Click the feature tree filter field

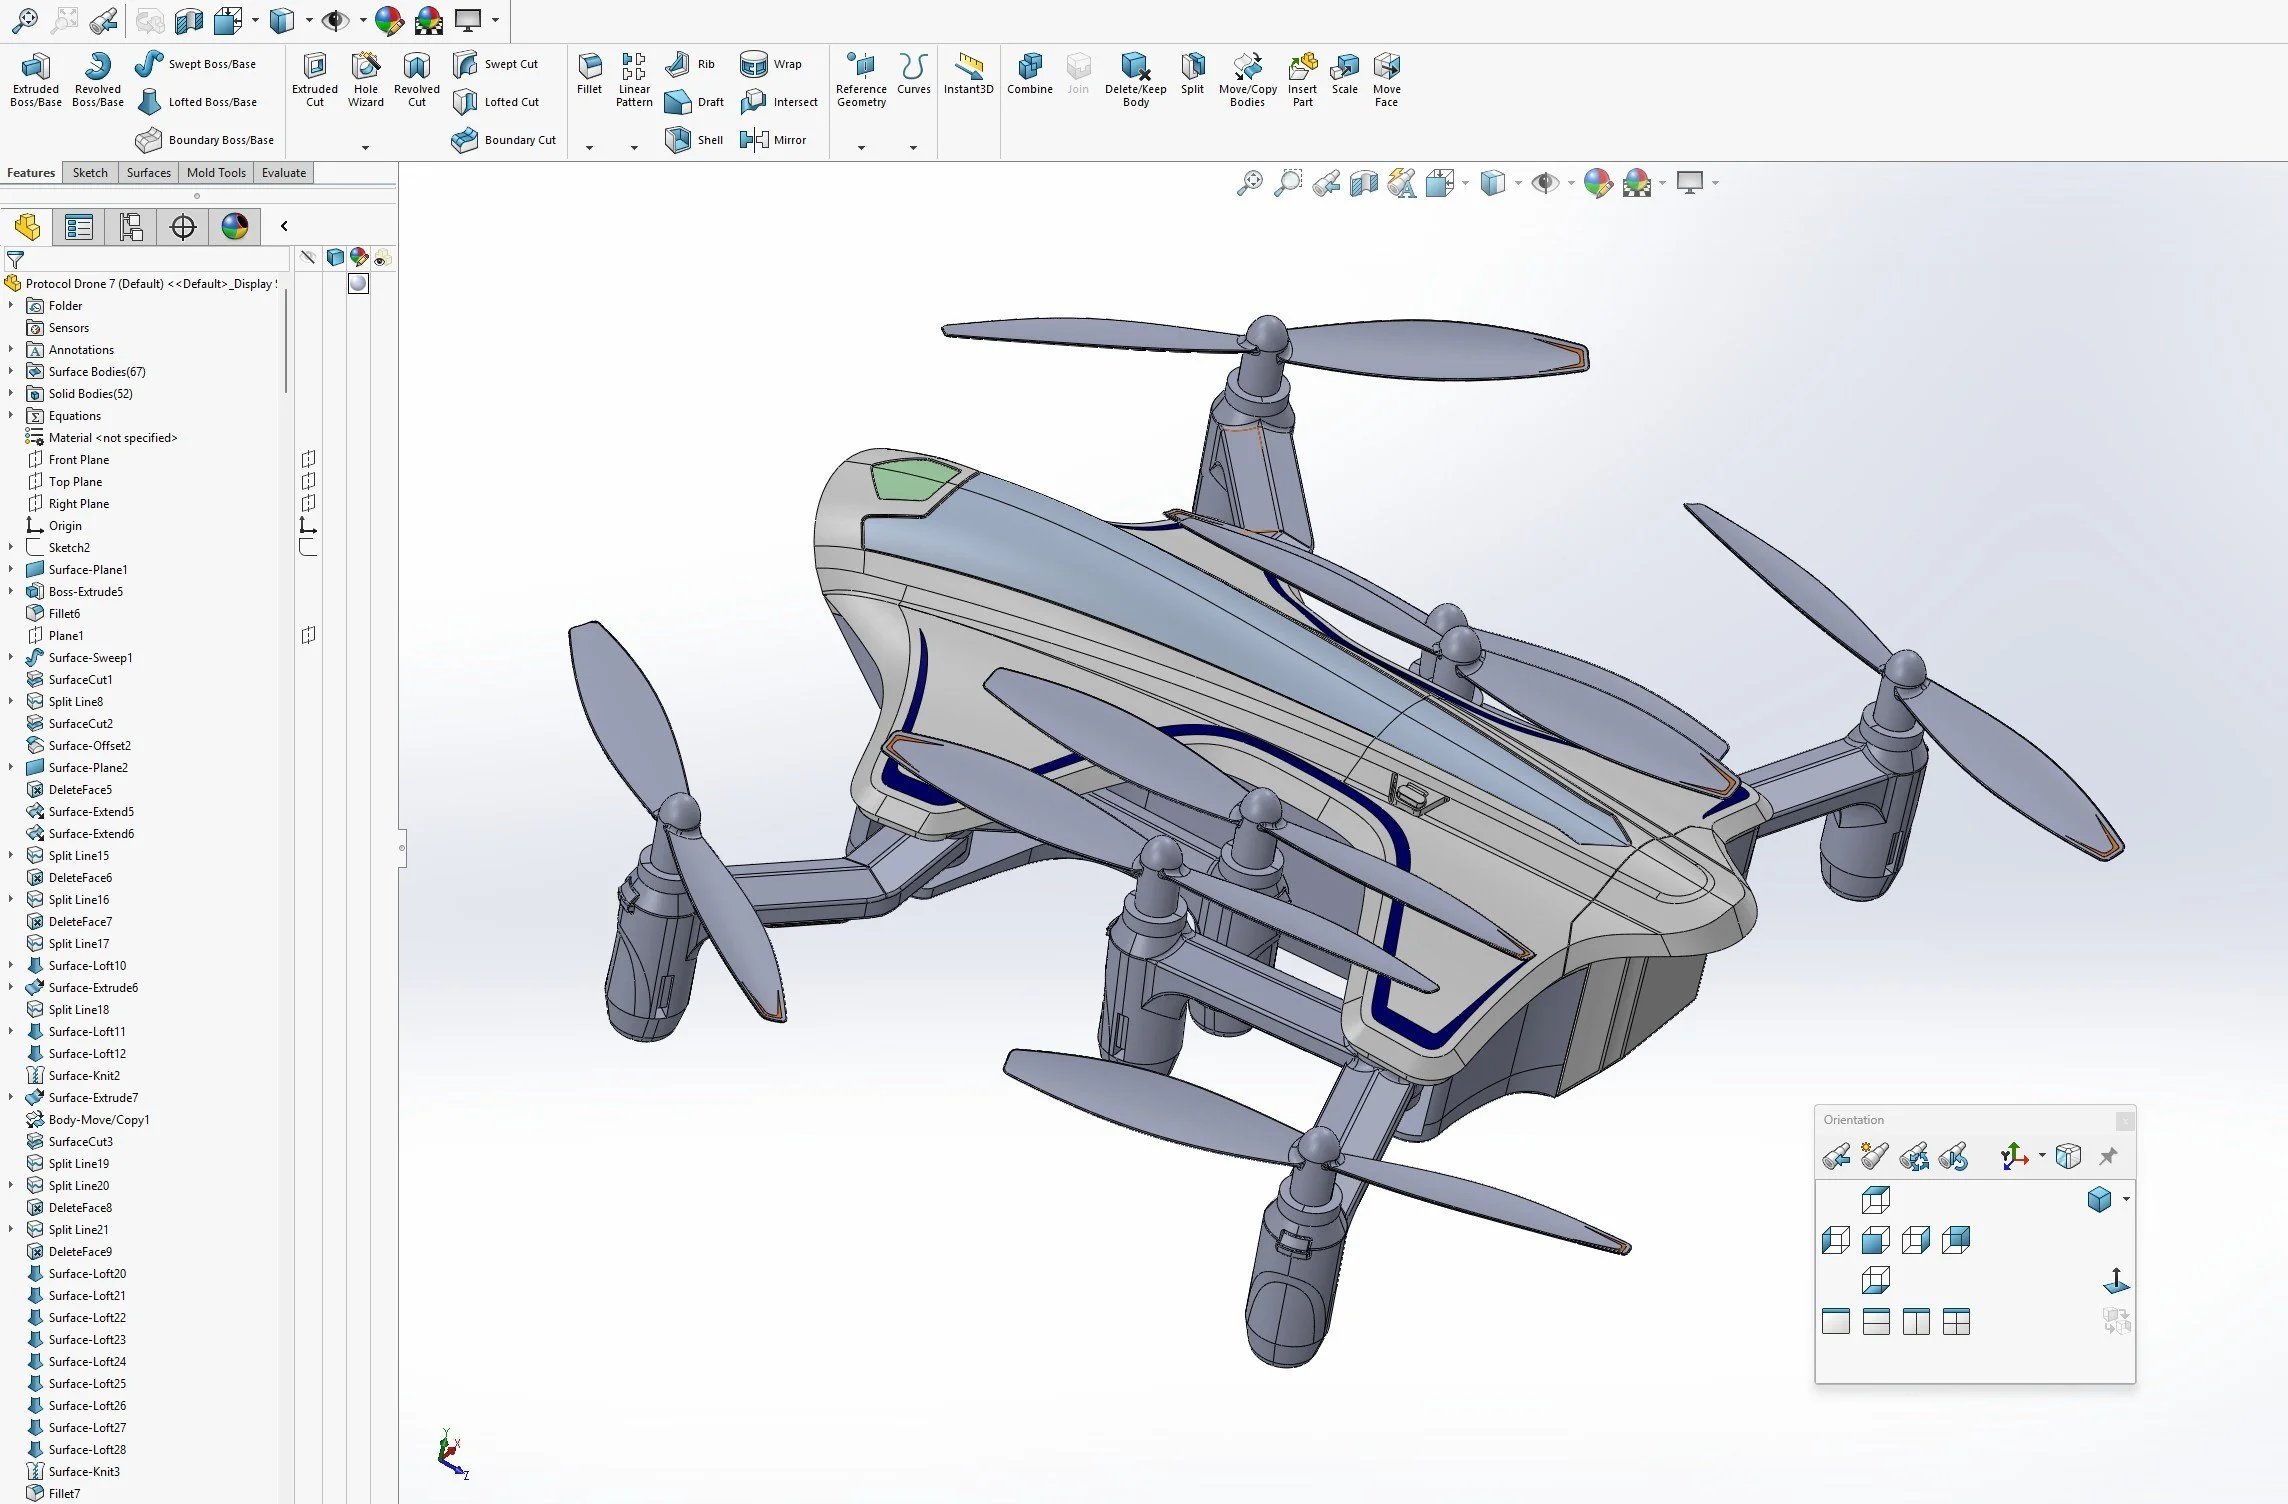pos(150,258)
